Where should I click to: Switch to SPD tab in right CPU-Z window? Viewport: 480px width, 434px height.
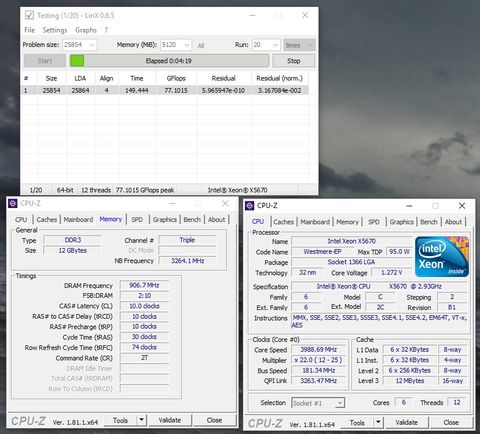click(374, 222)
